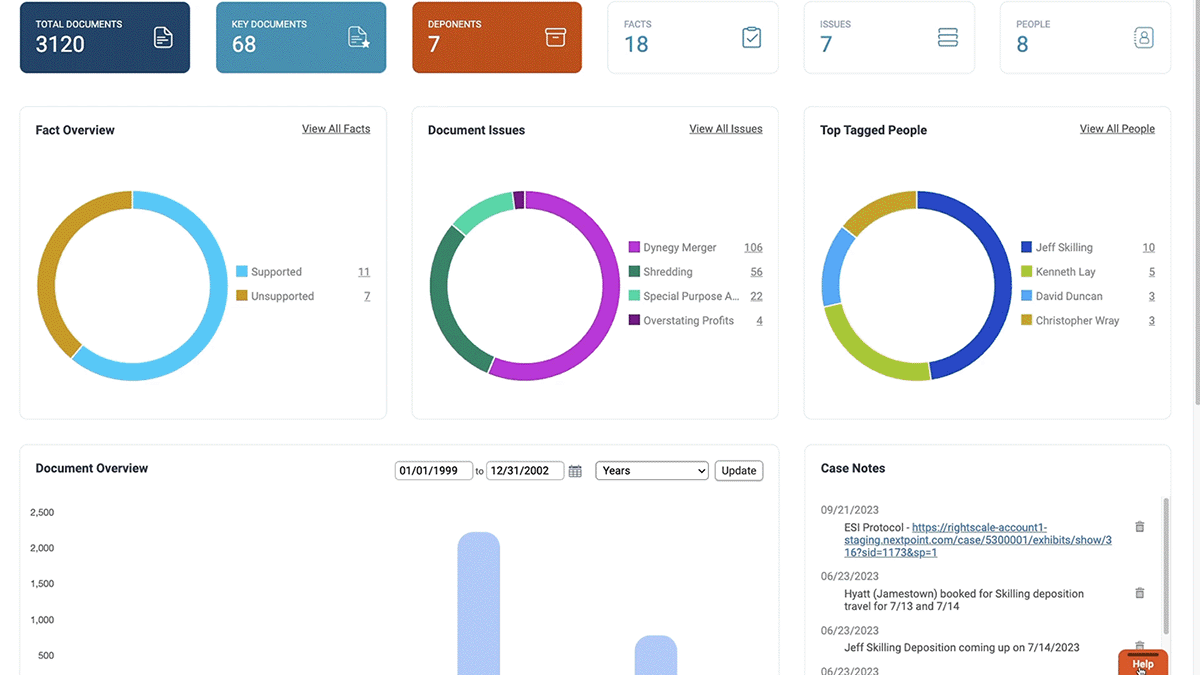Expand the Years interval dropdown
The image size is (1200, 675).
(x=651, y=471)
